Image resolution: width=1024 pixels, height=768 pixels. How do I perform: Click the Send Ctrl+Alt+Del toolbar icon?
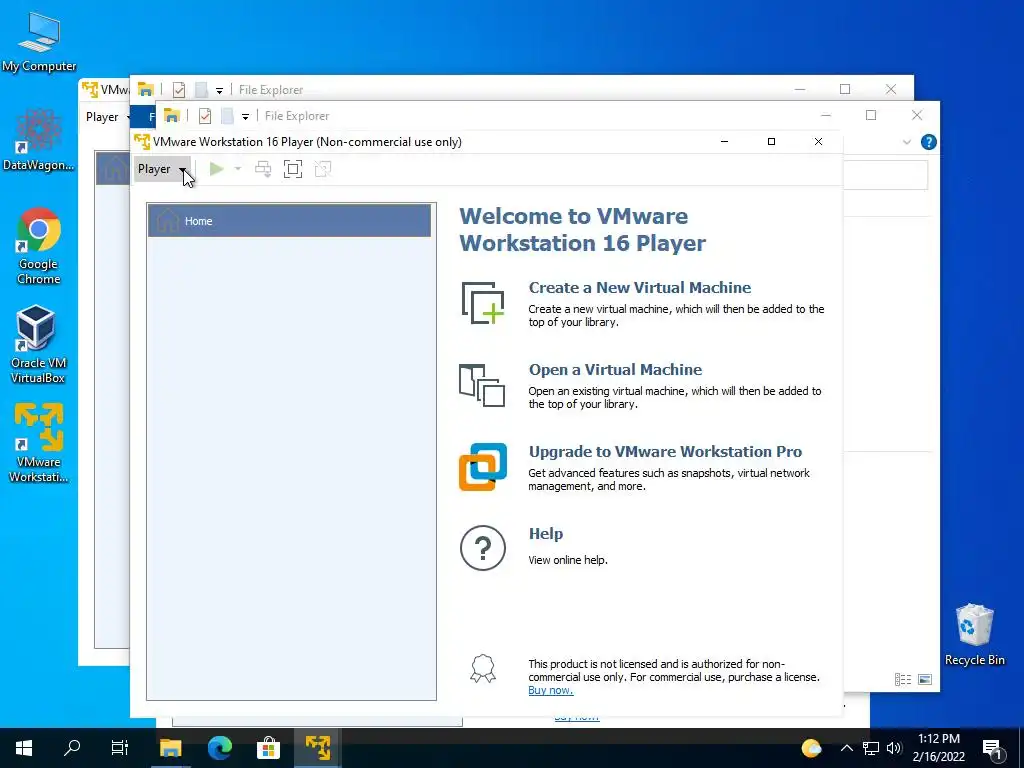[x=263, y=169]
